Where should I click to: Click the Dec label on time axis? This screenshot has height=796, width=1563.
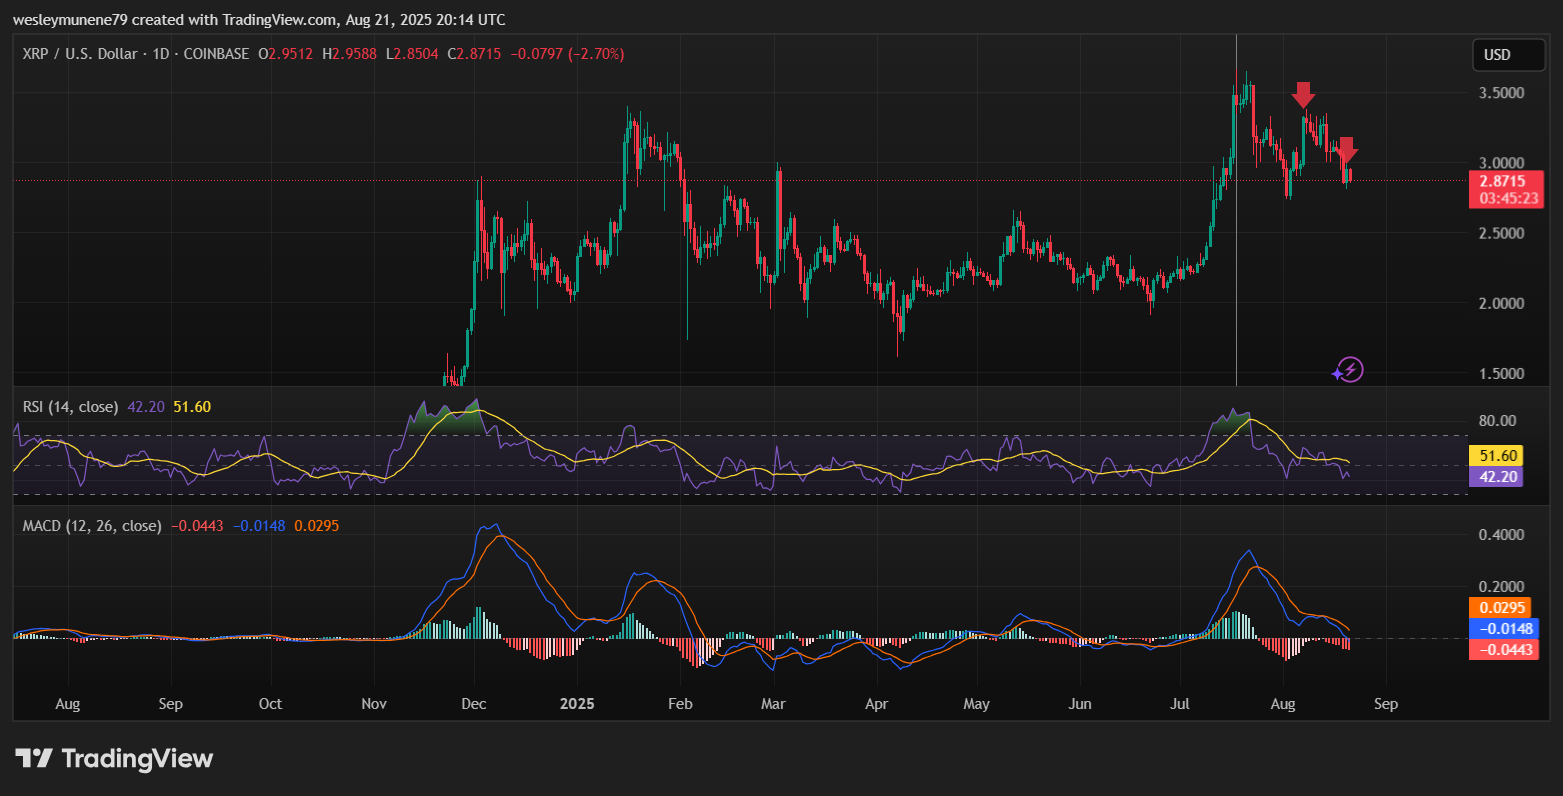point(474,704)
